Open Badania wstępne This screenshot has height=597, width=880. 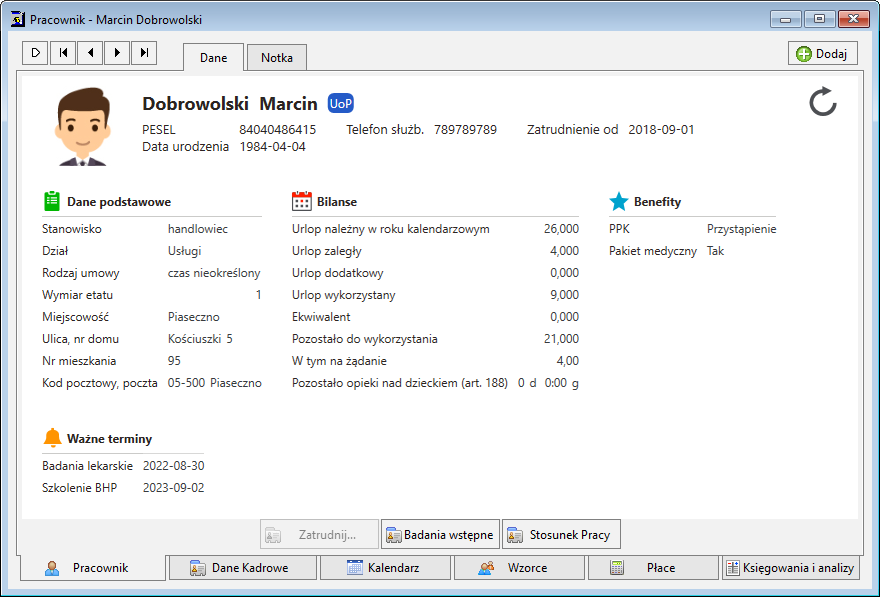440,535
